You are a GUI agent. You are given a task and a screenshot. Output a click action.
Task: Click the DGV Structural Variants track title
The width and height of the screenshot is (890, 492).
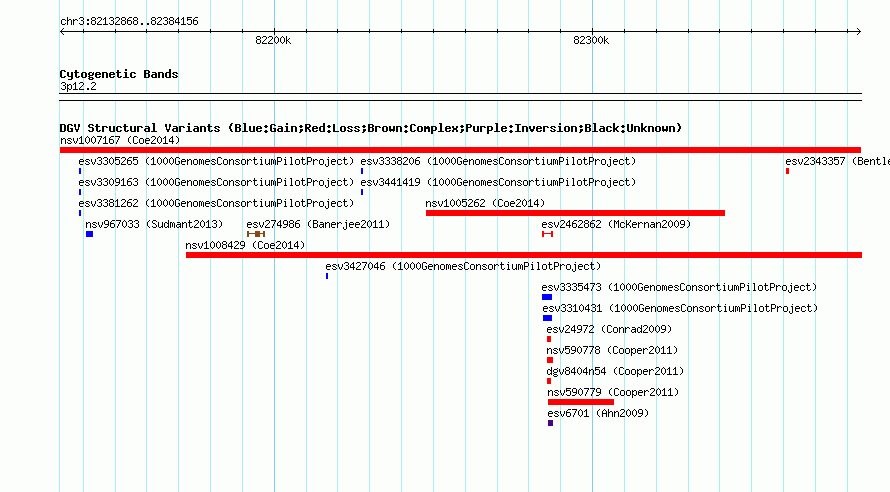coord(371,128)
